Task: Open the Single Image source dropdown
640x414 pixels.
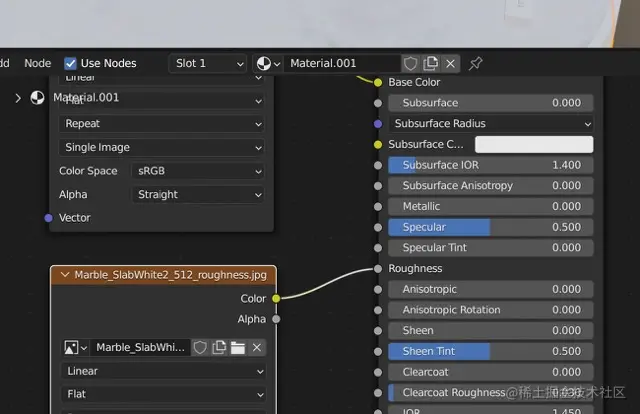Action: click(x=162, y=147)
